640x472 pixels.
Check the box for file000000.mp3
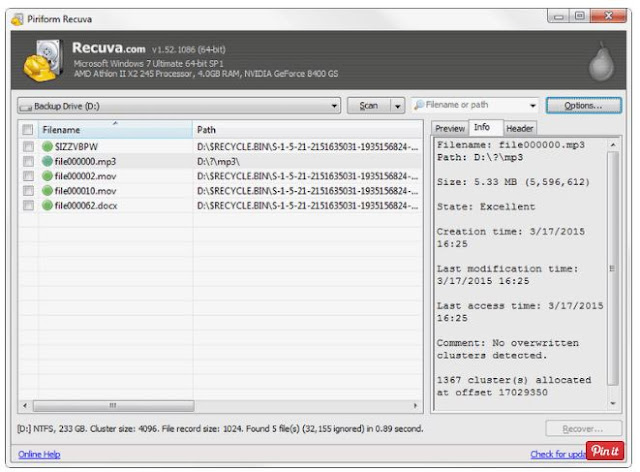coord(28,161)
